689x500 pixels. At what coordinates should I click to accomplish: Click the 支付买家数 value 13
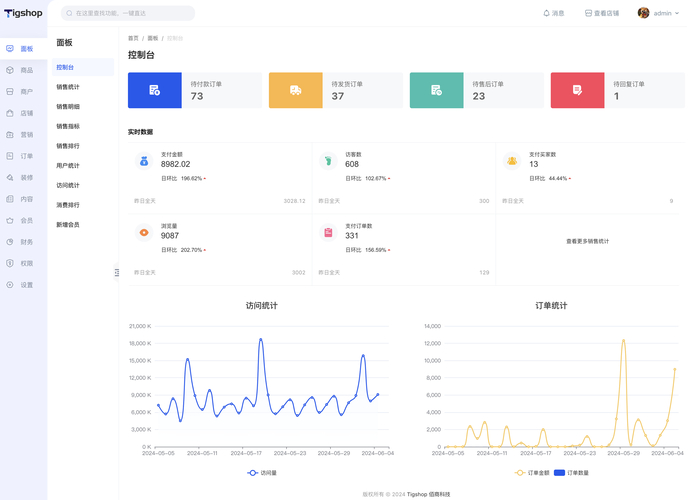pyautogui.click(x=533, y=164)
